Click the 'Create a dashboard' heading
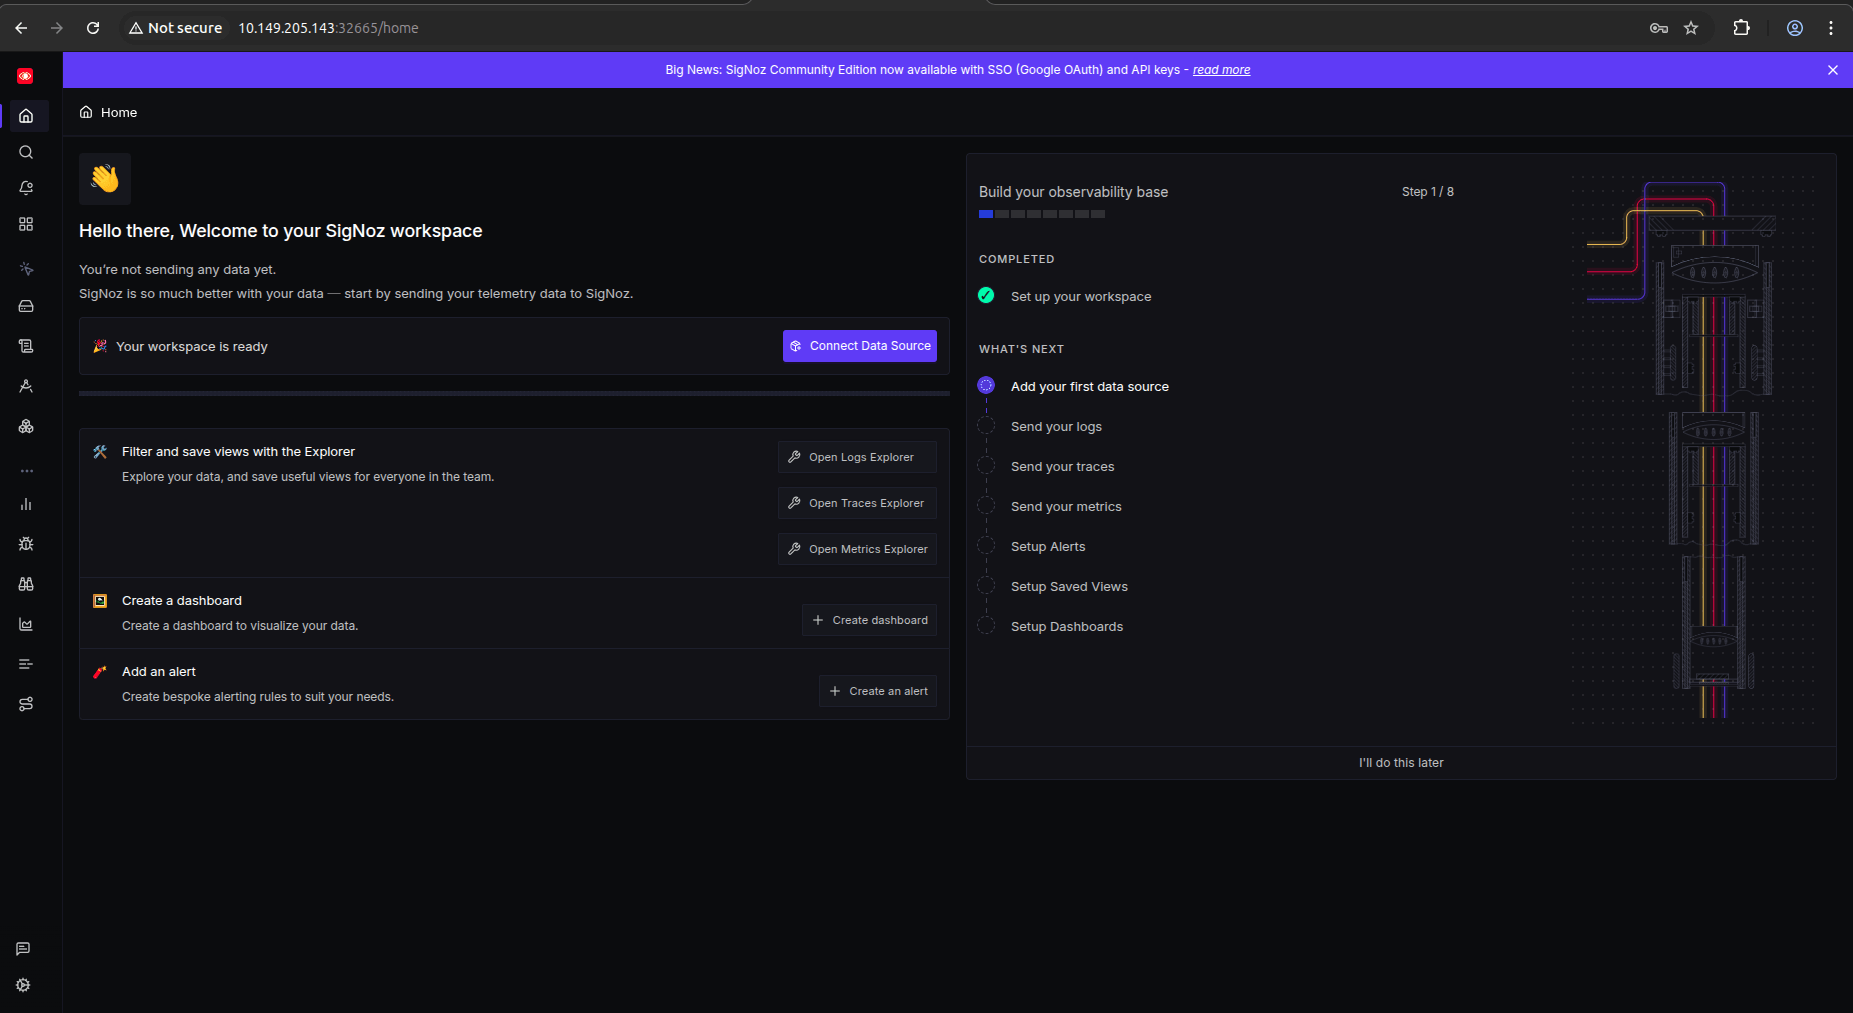This screenshot has height=1013, width=1853. tap(182, 601)
